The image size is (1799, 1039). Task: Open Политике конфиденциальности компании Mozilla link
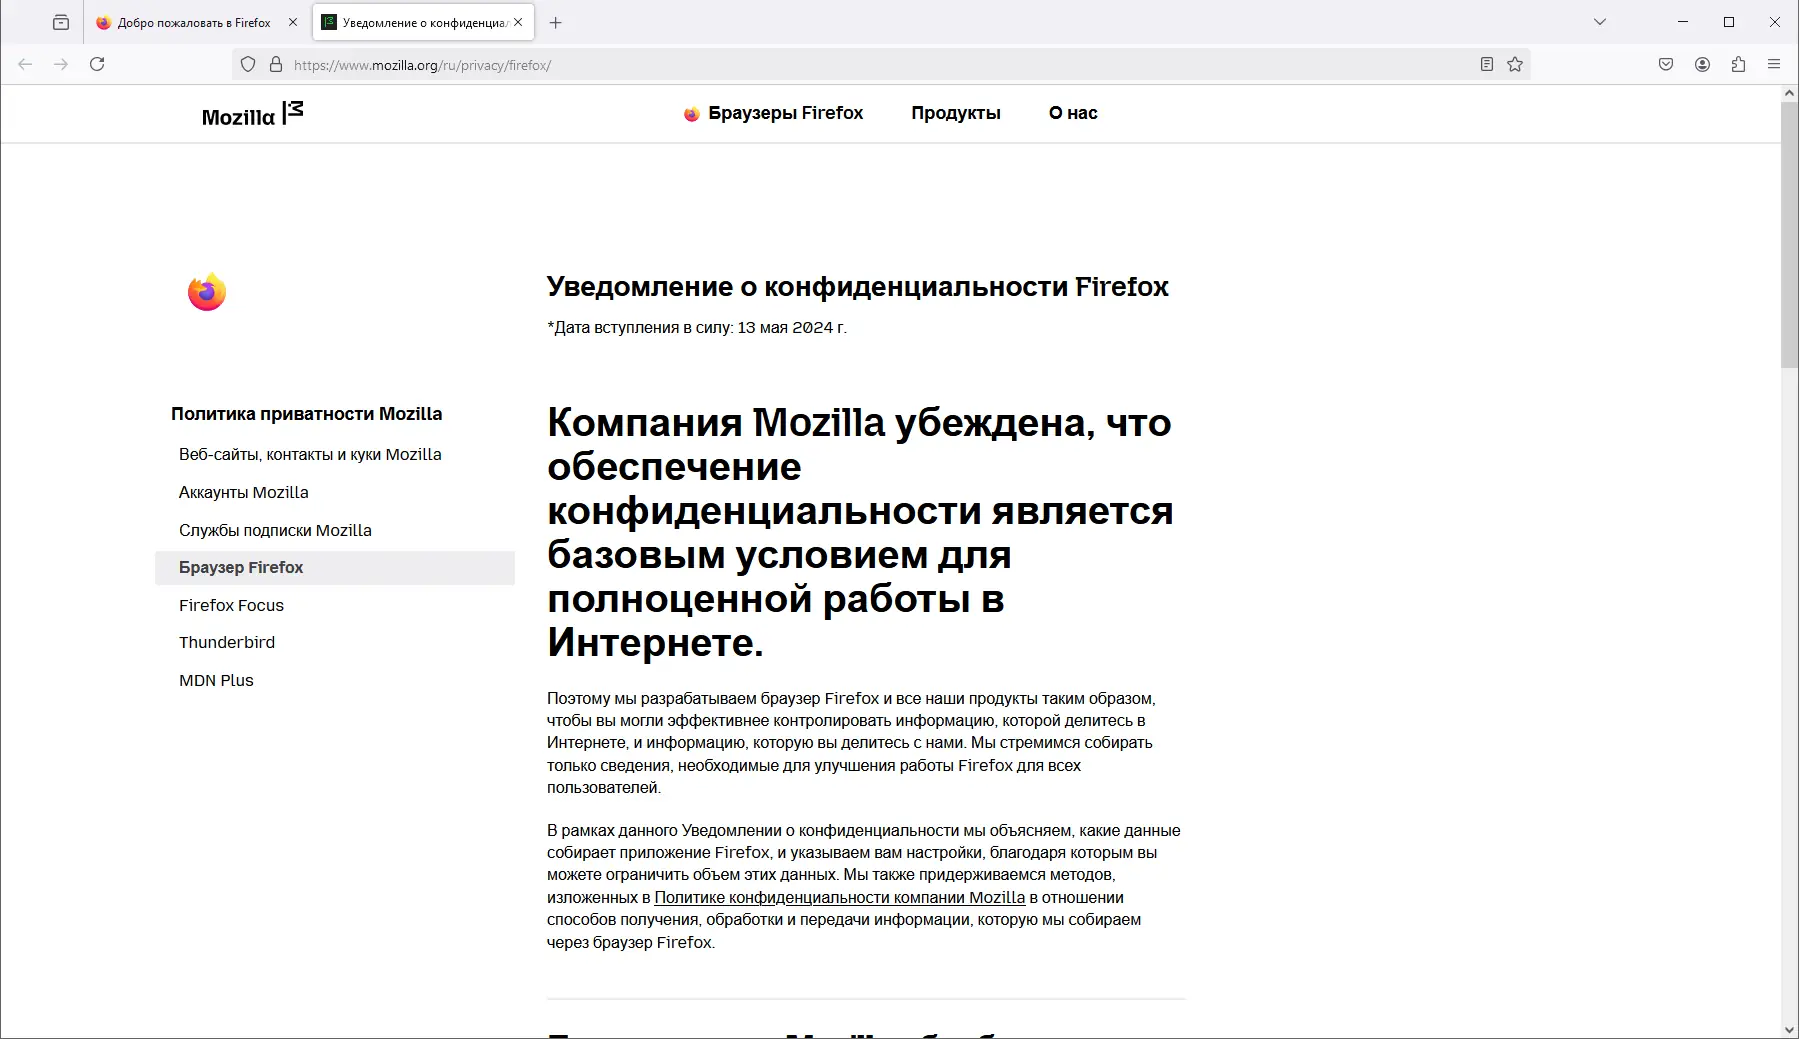(837, 898)
